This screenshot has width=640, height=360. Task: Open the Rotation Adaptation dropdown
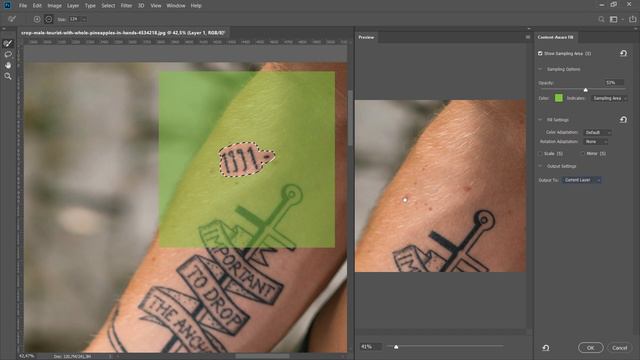click(x=596, y=142)
